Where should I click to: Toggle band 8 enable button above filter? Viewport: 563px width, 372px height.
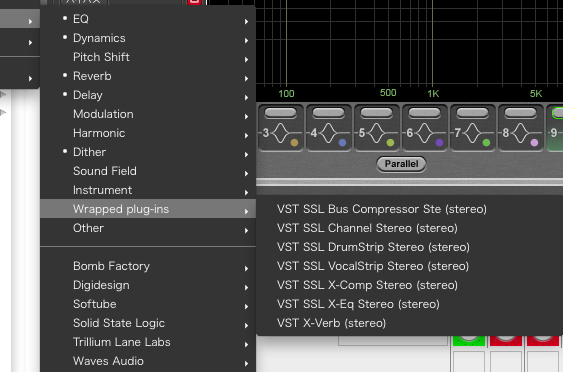520,113
